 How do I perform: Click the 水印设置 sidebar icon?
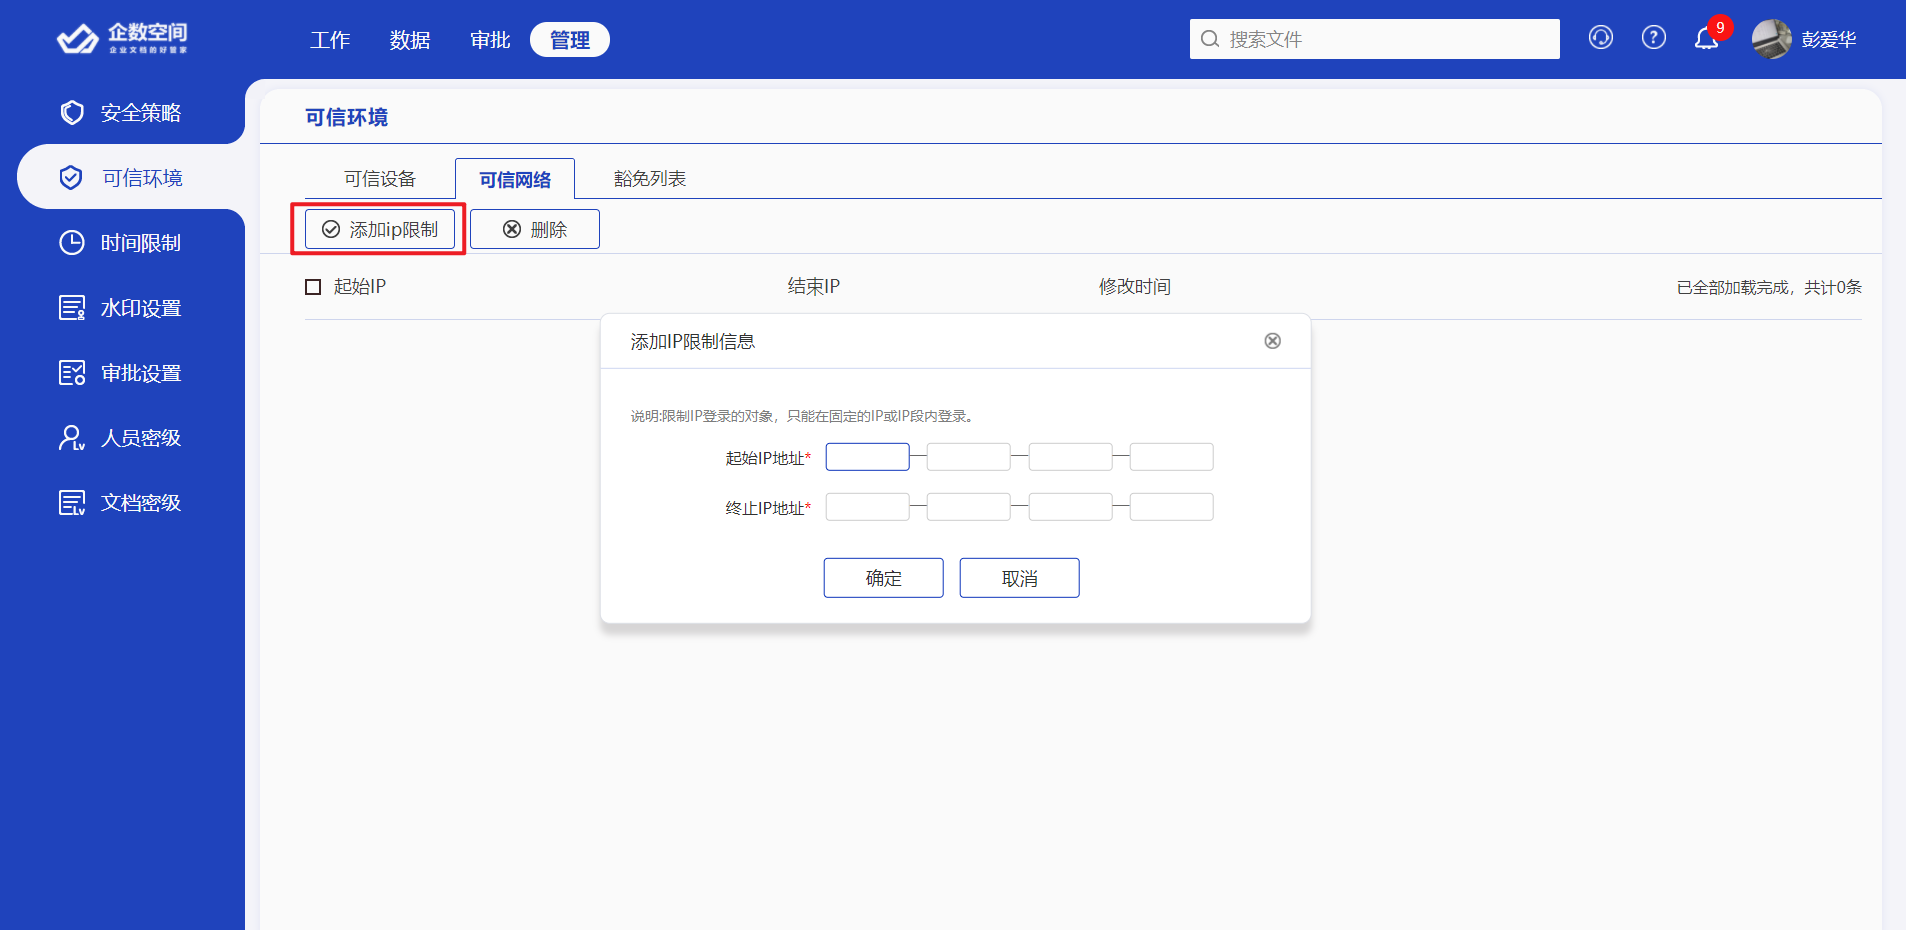(x=72, y=307)
